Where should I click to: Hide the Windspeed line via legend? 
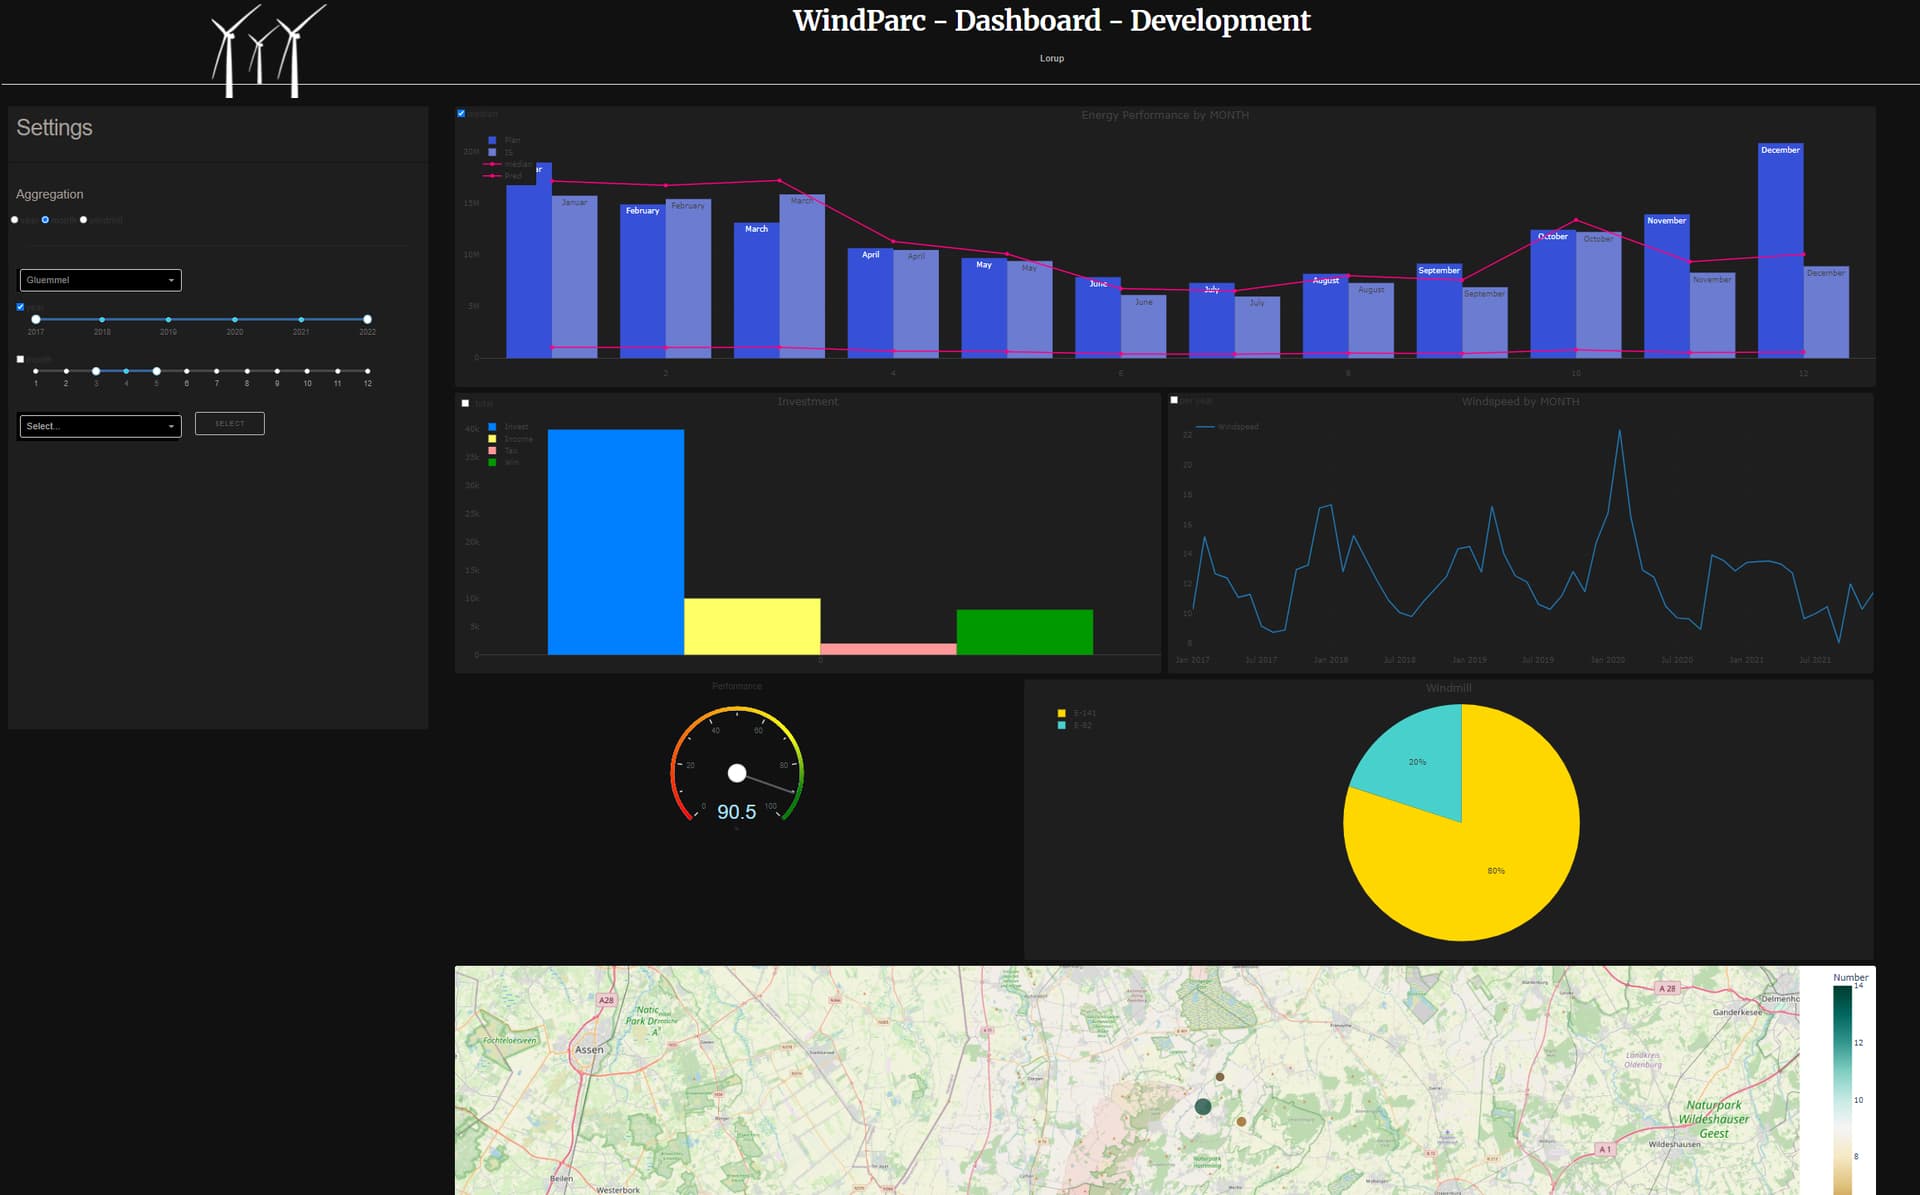(x=1206, y=427)
